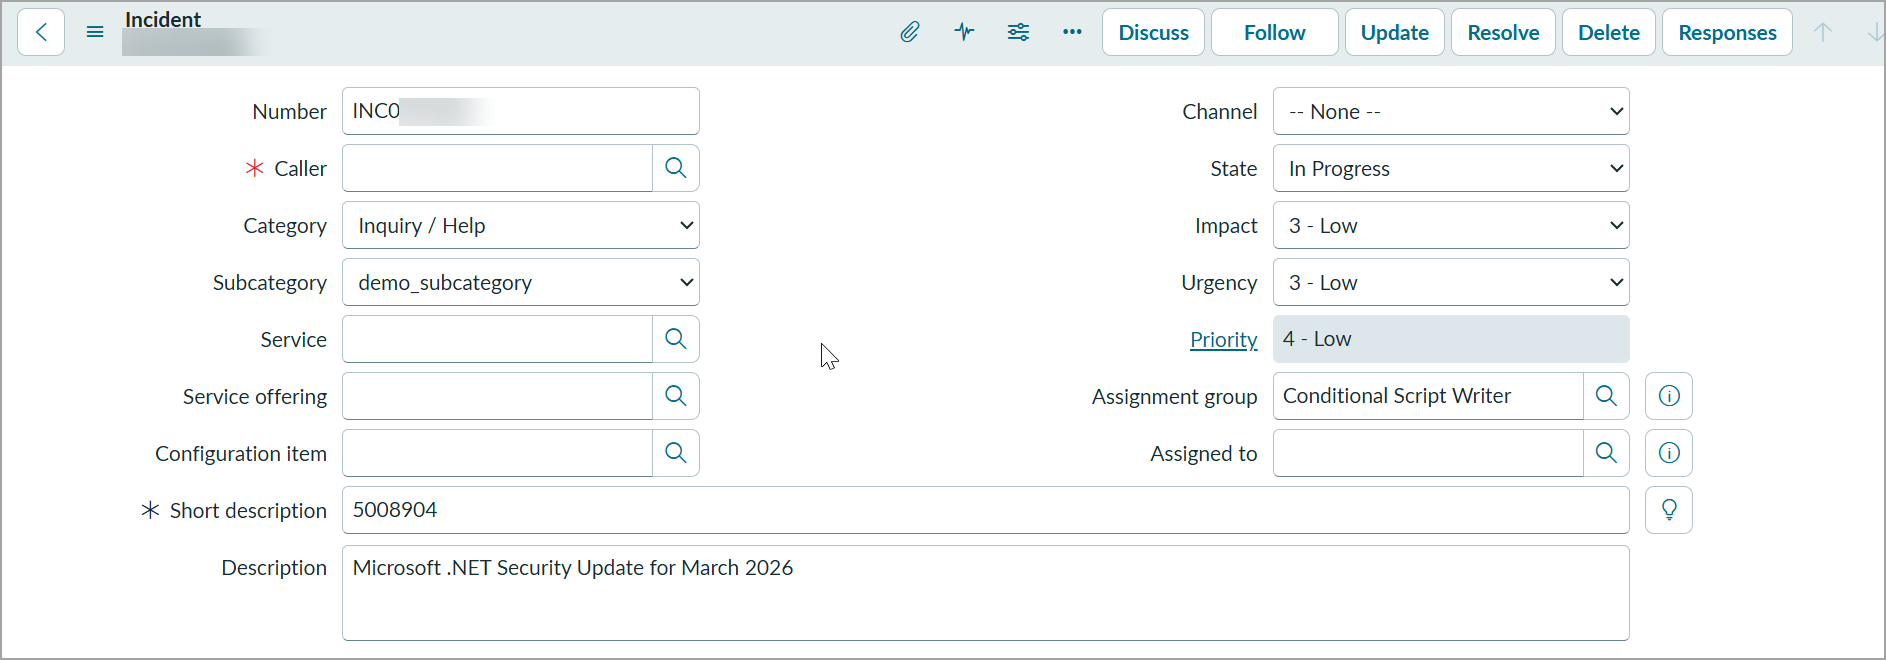The width and height of the screenshot is (1886, 660).
Task: Click the Service text field
Action: click(x=497, y=339)
